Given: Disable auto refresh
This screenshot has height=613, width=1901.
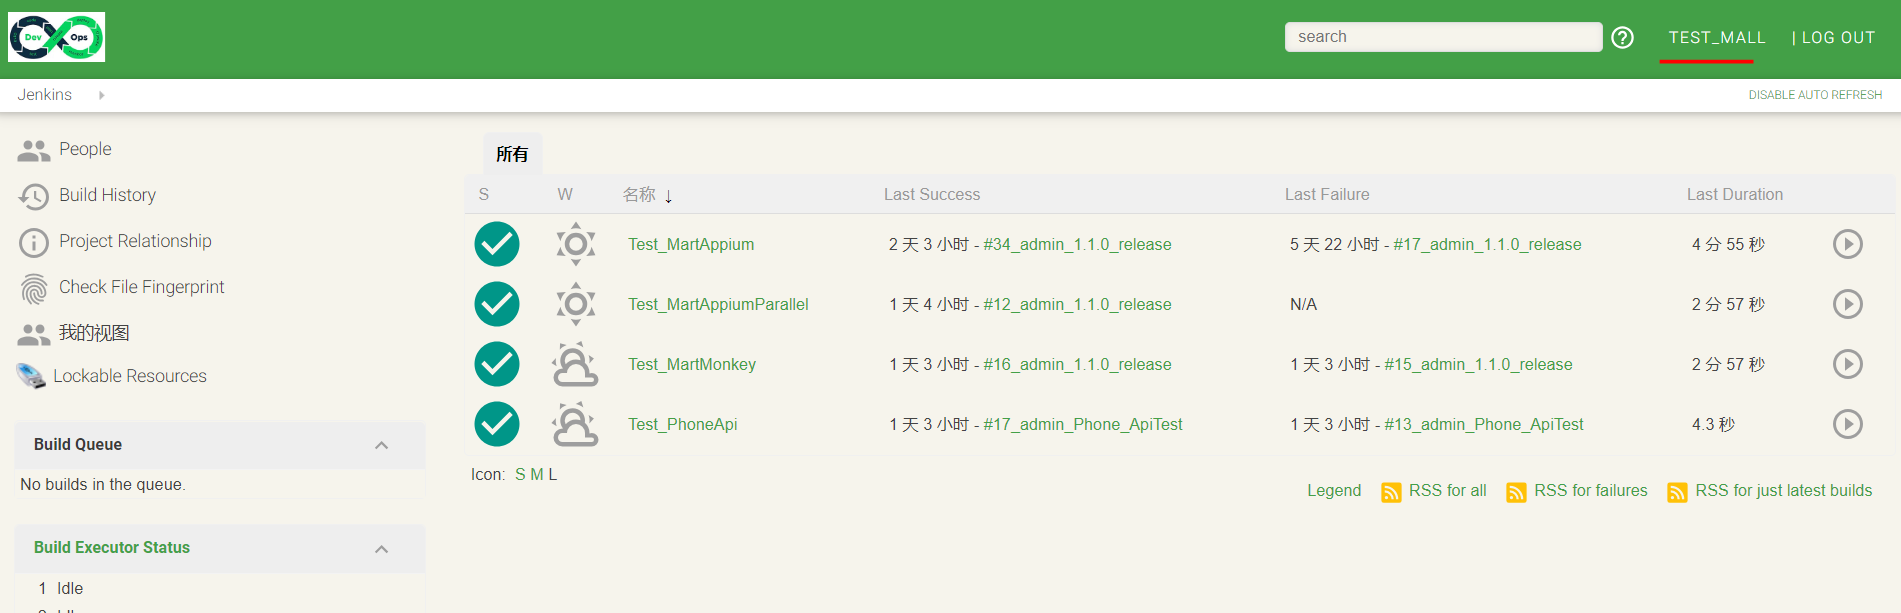Looking at the screenshot, I should click(1814, 95).
